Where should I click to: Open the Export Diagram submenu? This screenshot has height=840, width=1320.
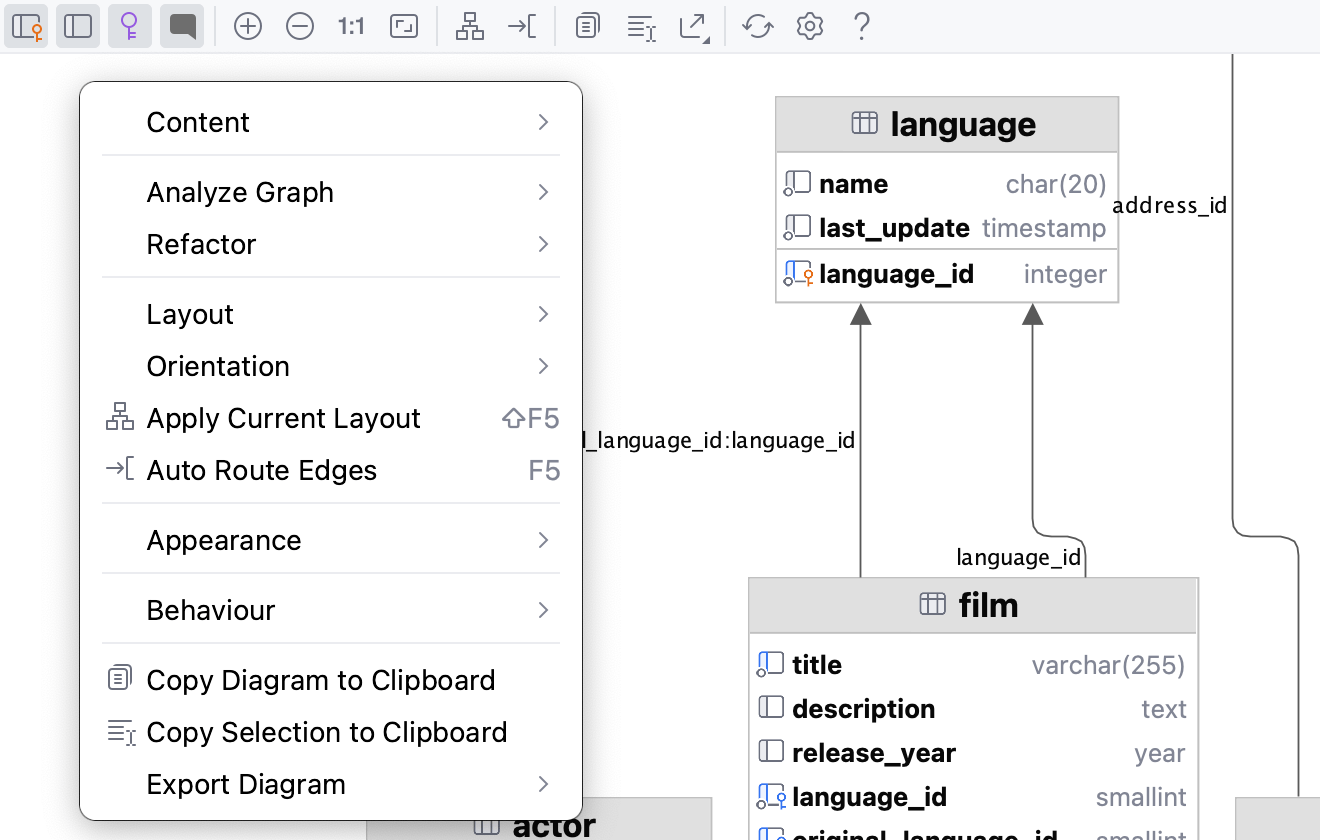pos(331,784)
